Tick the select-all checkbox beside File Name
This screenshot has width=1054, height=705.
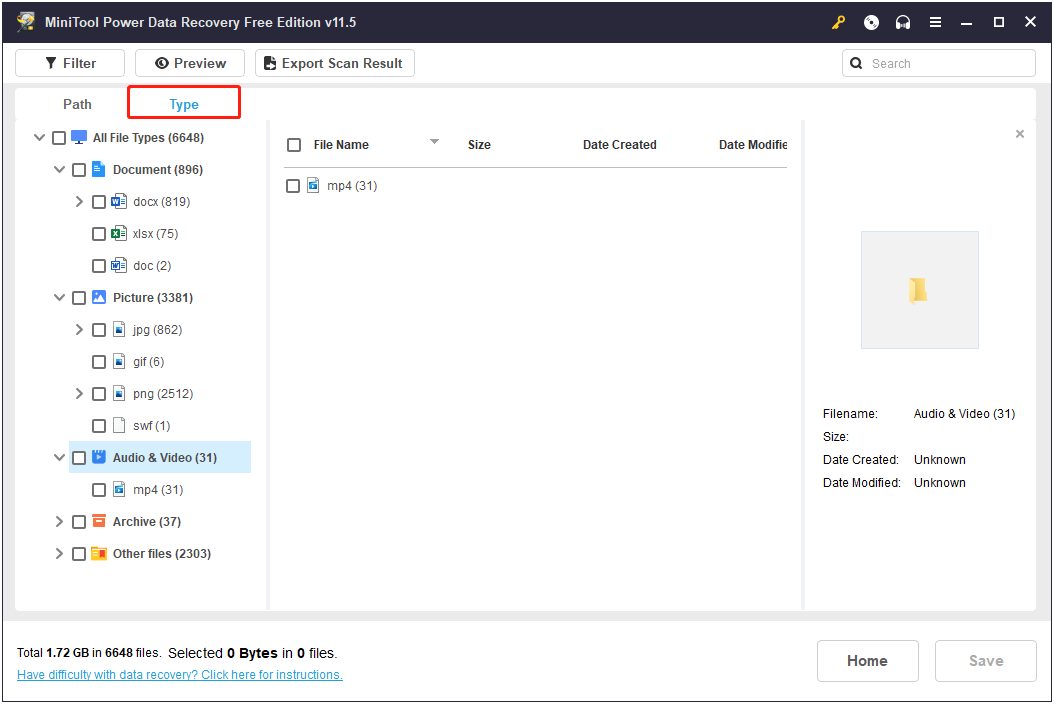click(x=294, y=144)
